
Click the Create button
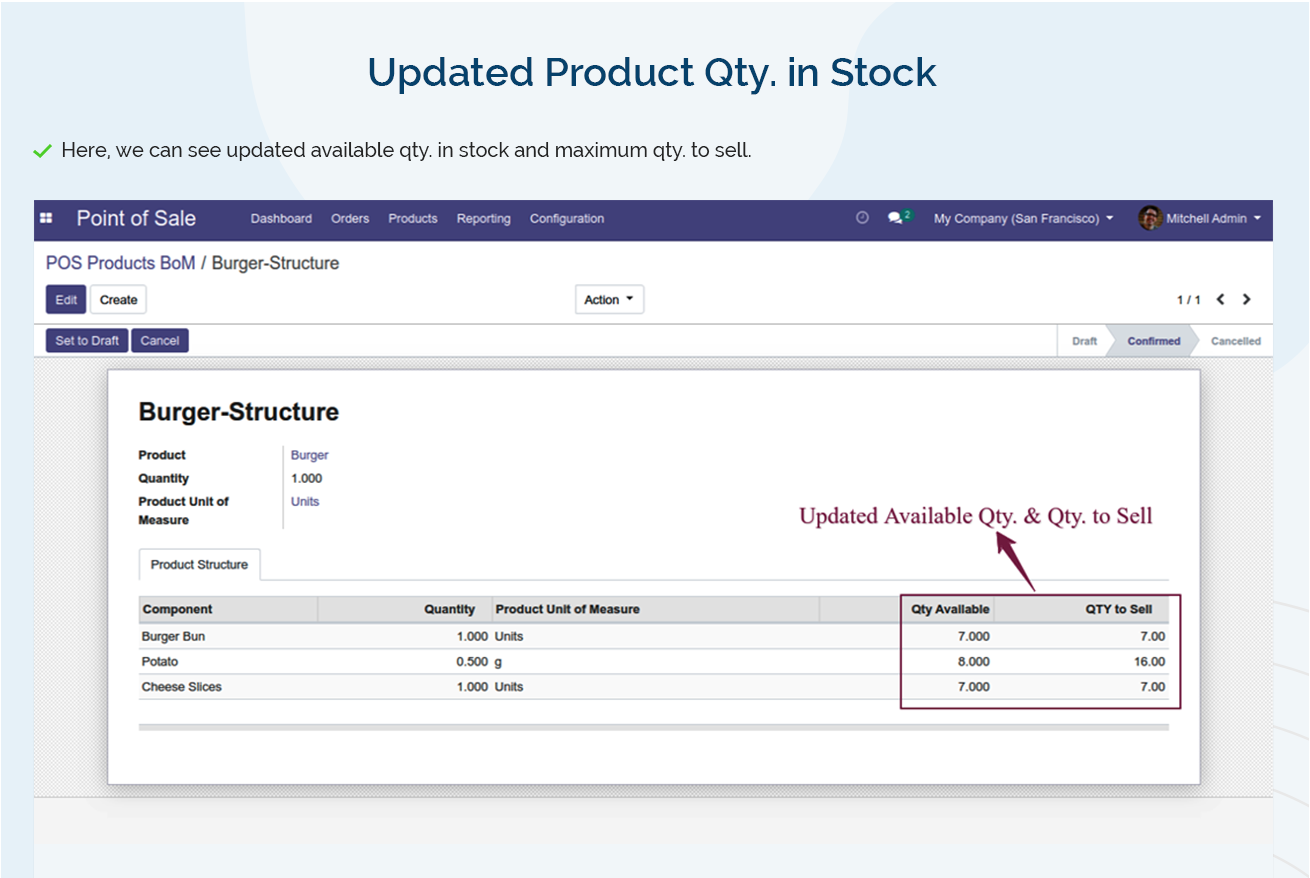pyautogui.click(x=118, y=300)
